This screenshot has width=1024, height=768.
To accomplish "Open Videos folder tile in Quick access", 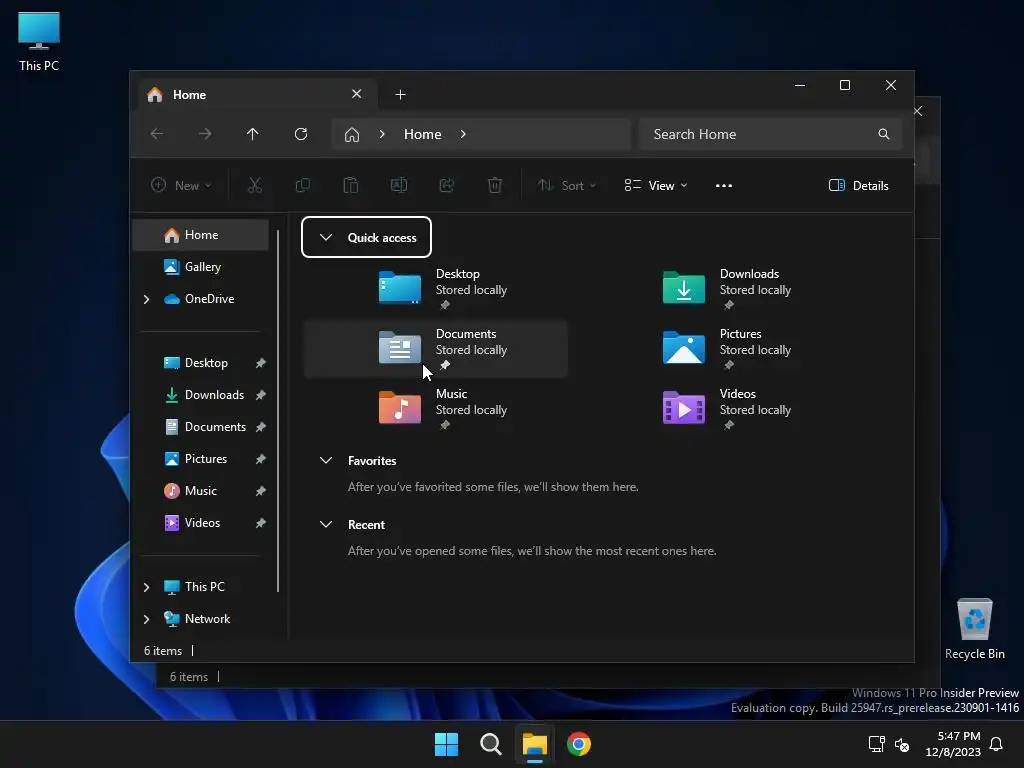I will point(720,409).
